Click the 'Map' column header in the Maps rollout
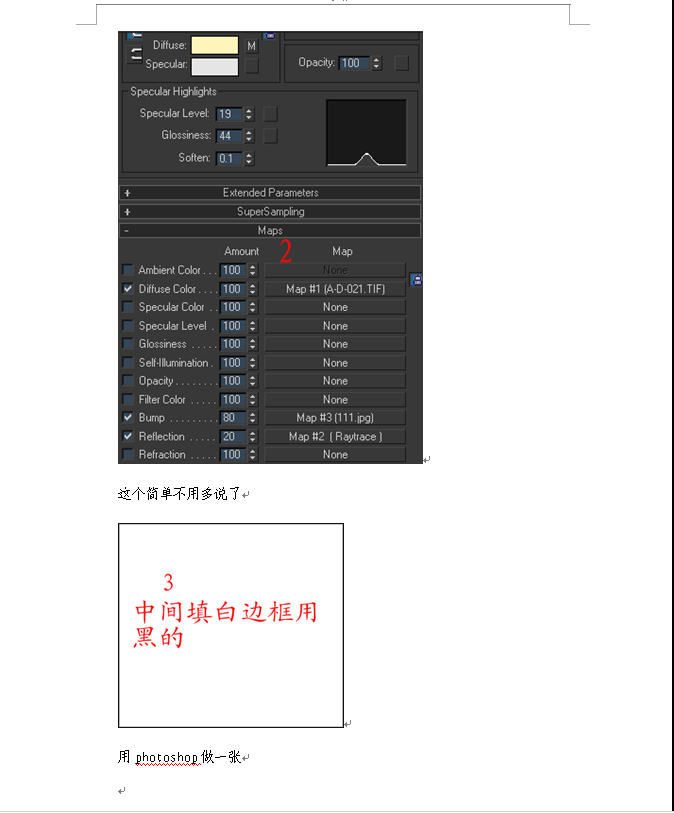The width and height of the screenshot is (674, 814). pyautogui.click(x=342, y=251)
